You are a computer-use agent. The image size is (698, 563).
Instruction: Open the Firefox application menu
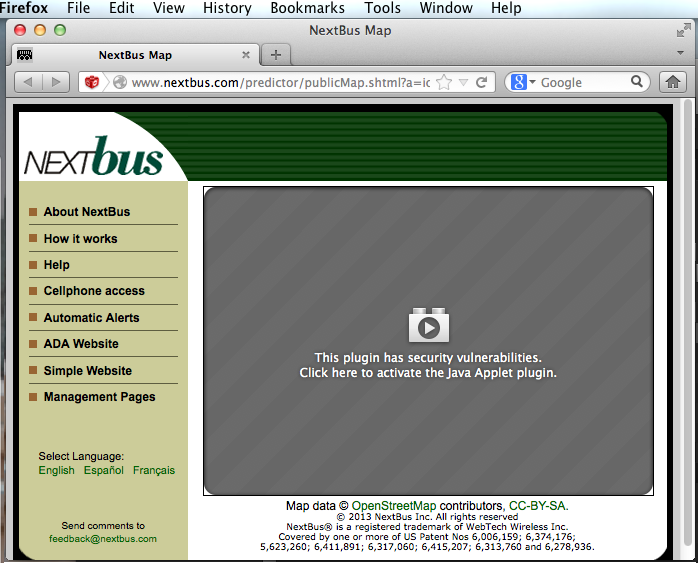(x=24, y=8)
